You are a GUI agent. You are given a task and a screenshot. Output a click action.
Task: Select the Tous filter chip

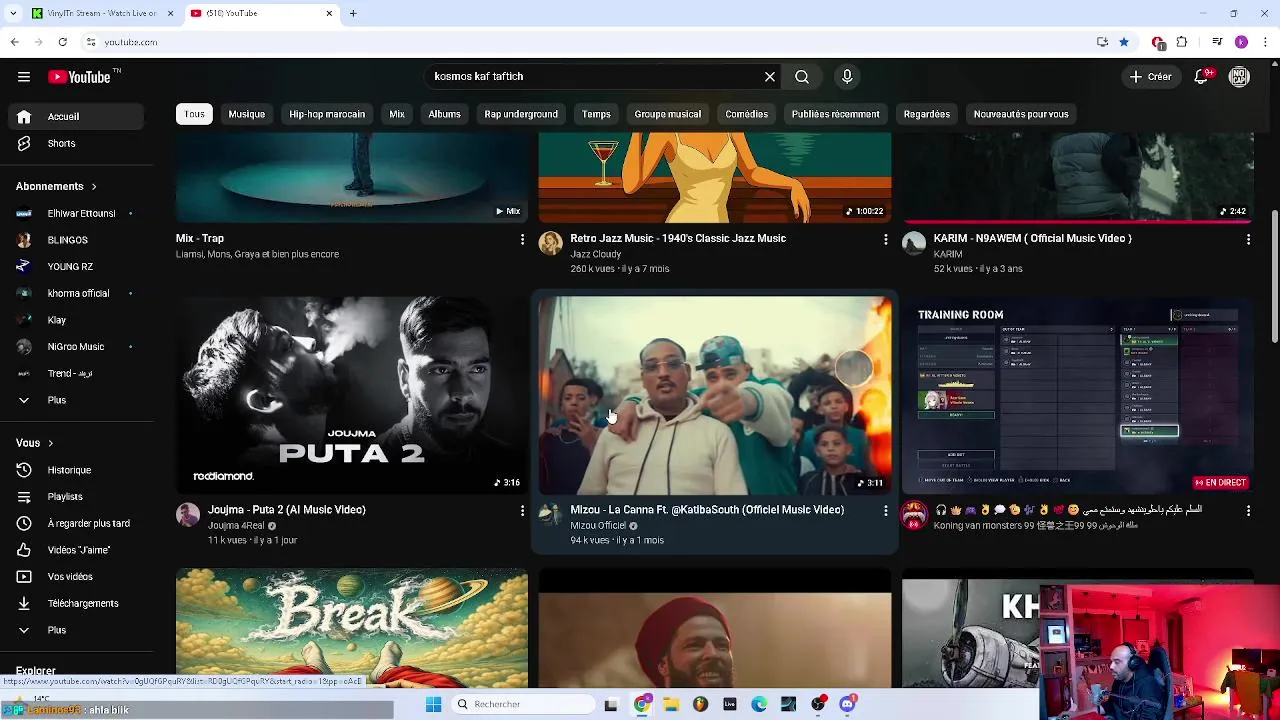[x=195, y=114]
